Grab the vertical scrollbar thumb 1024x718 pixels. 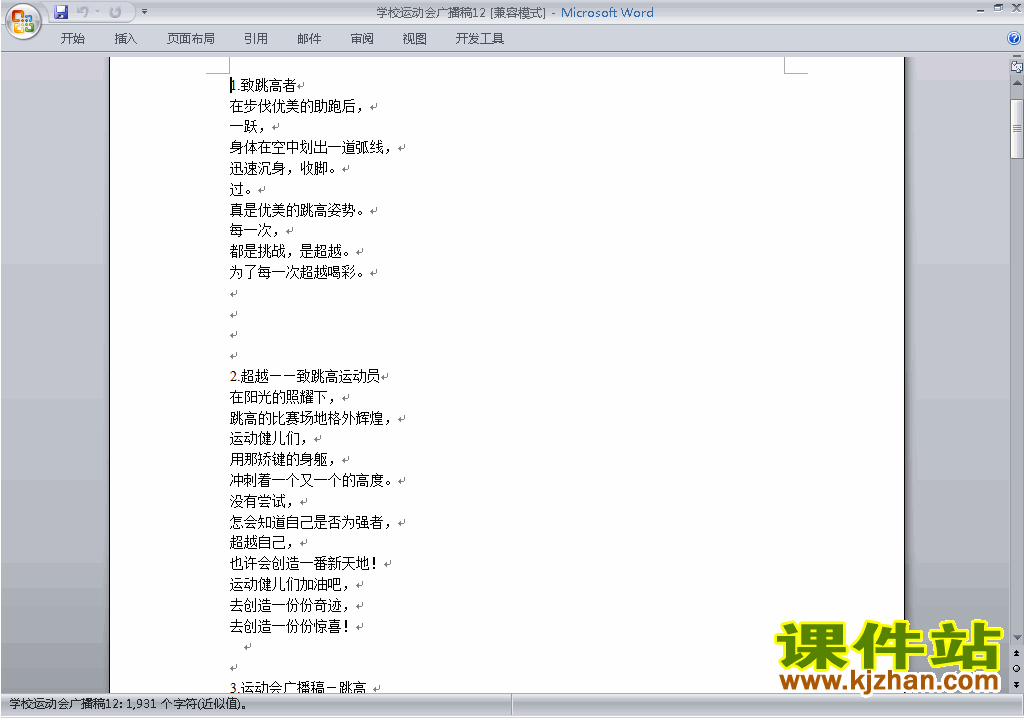point(1016,129)
